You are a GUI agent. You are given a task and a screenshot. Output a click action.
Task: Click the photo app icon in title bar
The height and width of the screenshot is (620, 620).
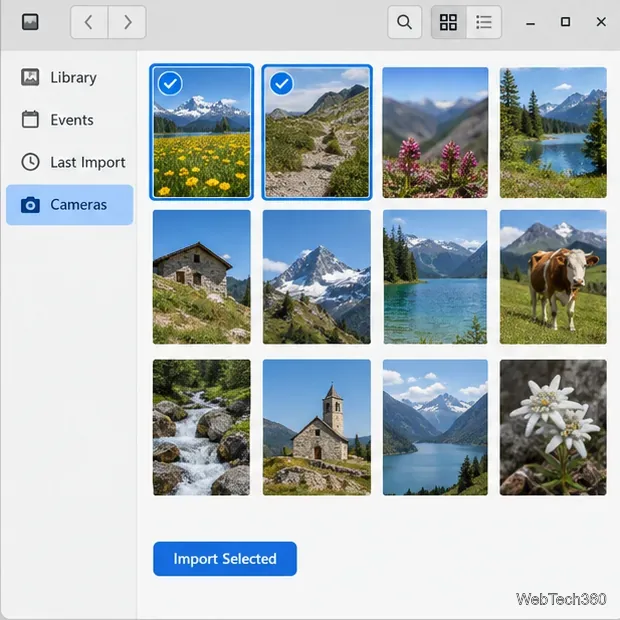(30, 22)
